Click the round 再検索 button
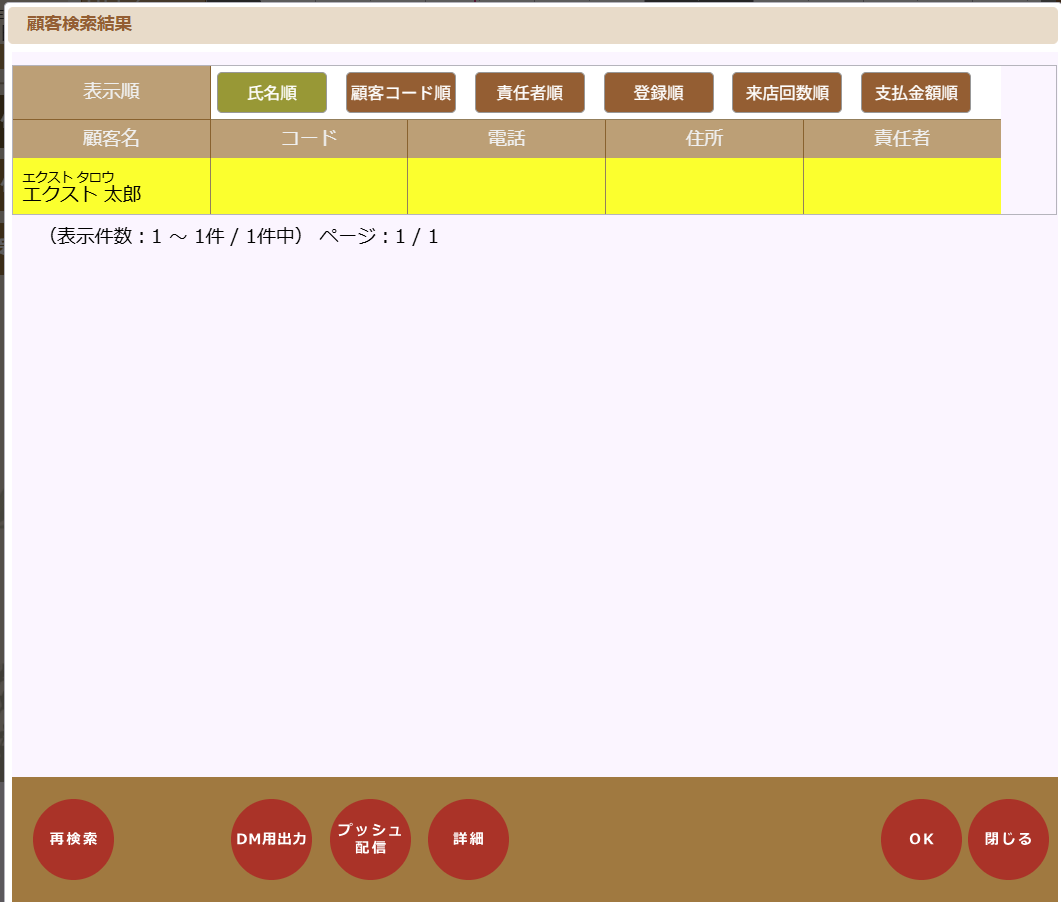1061x902 pixels. pos(73,839)
